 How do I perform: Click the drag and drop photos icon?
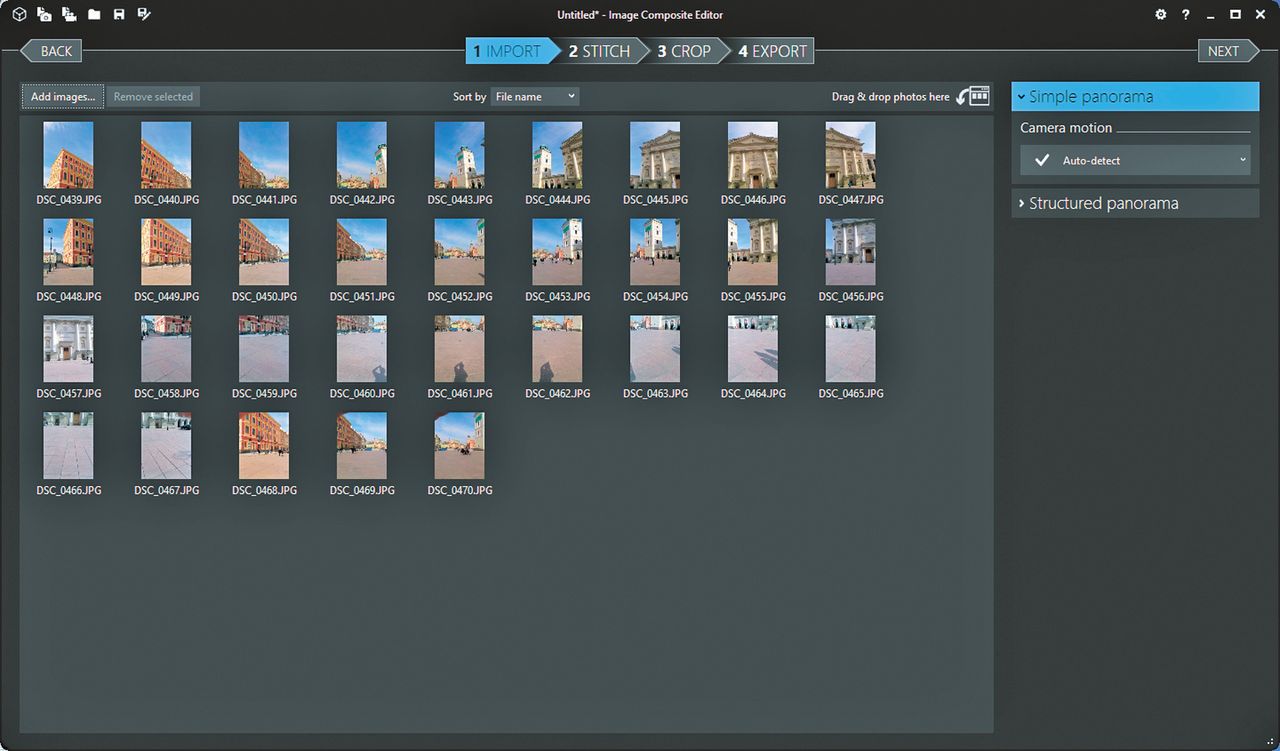pyautogui.click(x=974, y=96)
